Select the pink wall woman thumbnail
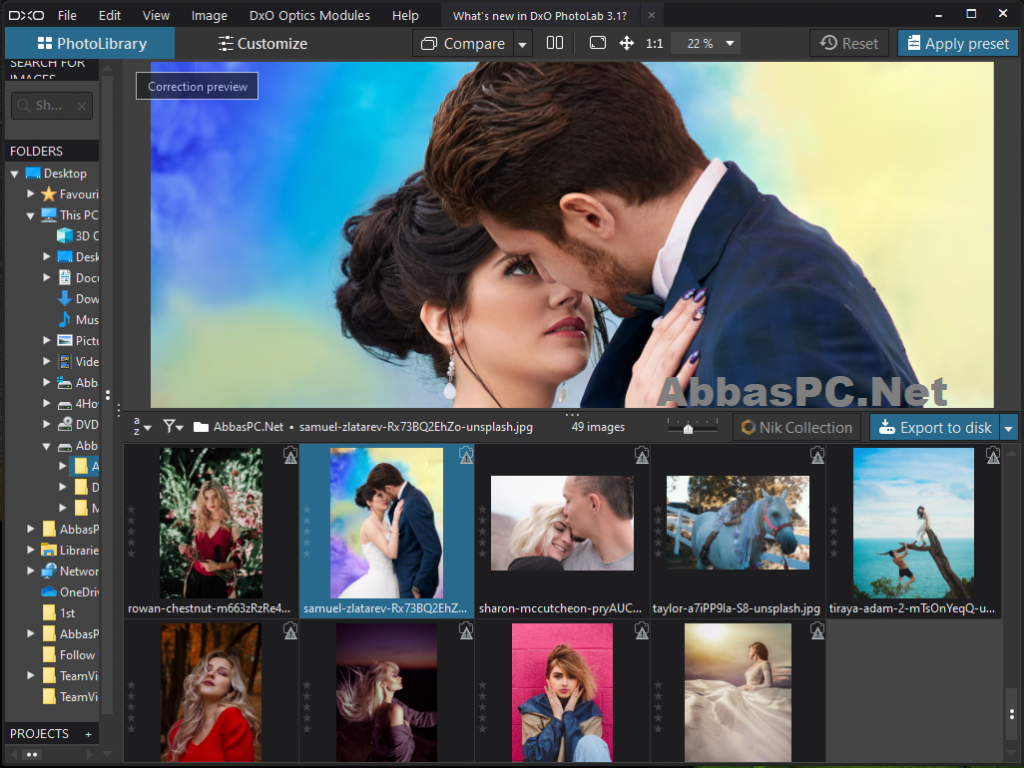 pyautogui.click(x=562, y=692)
